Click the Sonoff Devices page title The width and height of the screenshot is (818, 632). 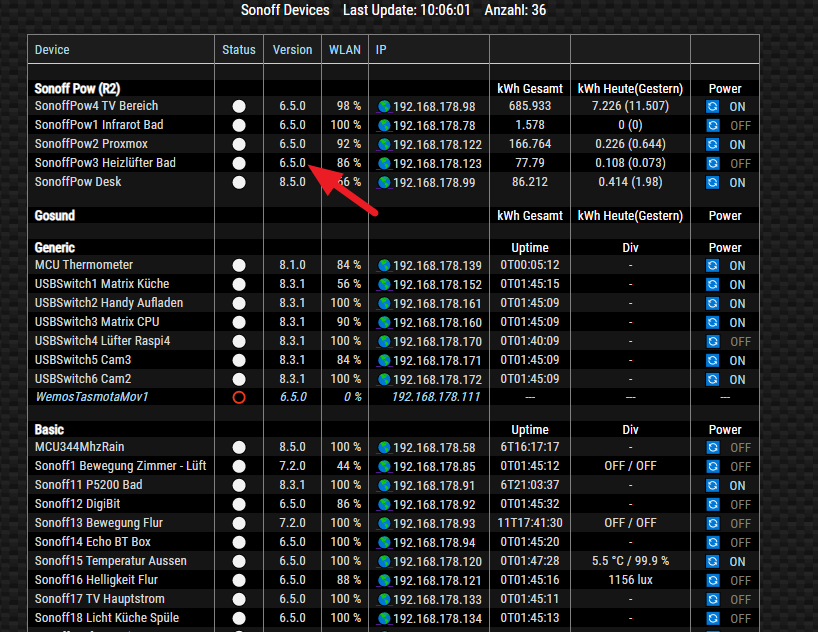285,10
